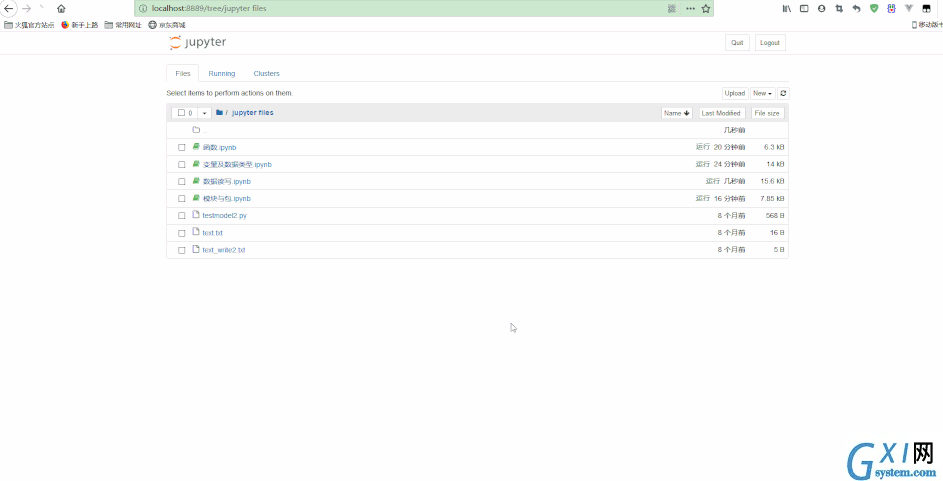Check the box for 模块与包.ipynb

[182, 198]
